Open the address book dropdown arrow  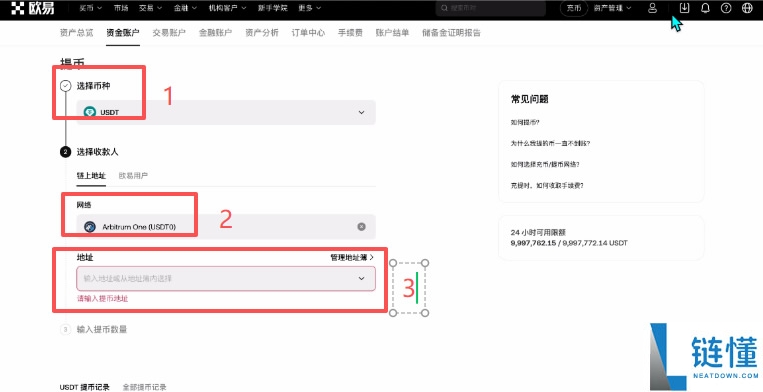[362, 279]
